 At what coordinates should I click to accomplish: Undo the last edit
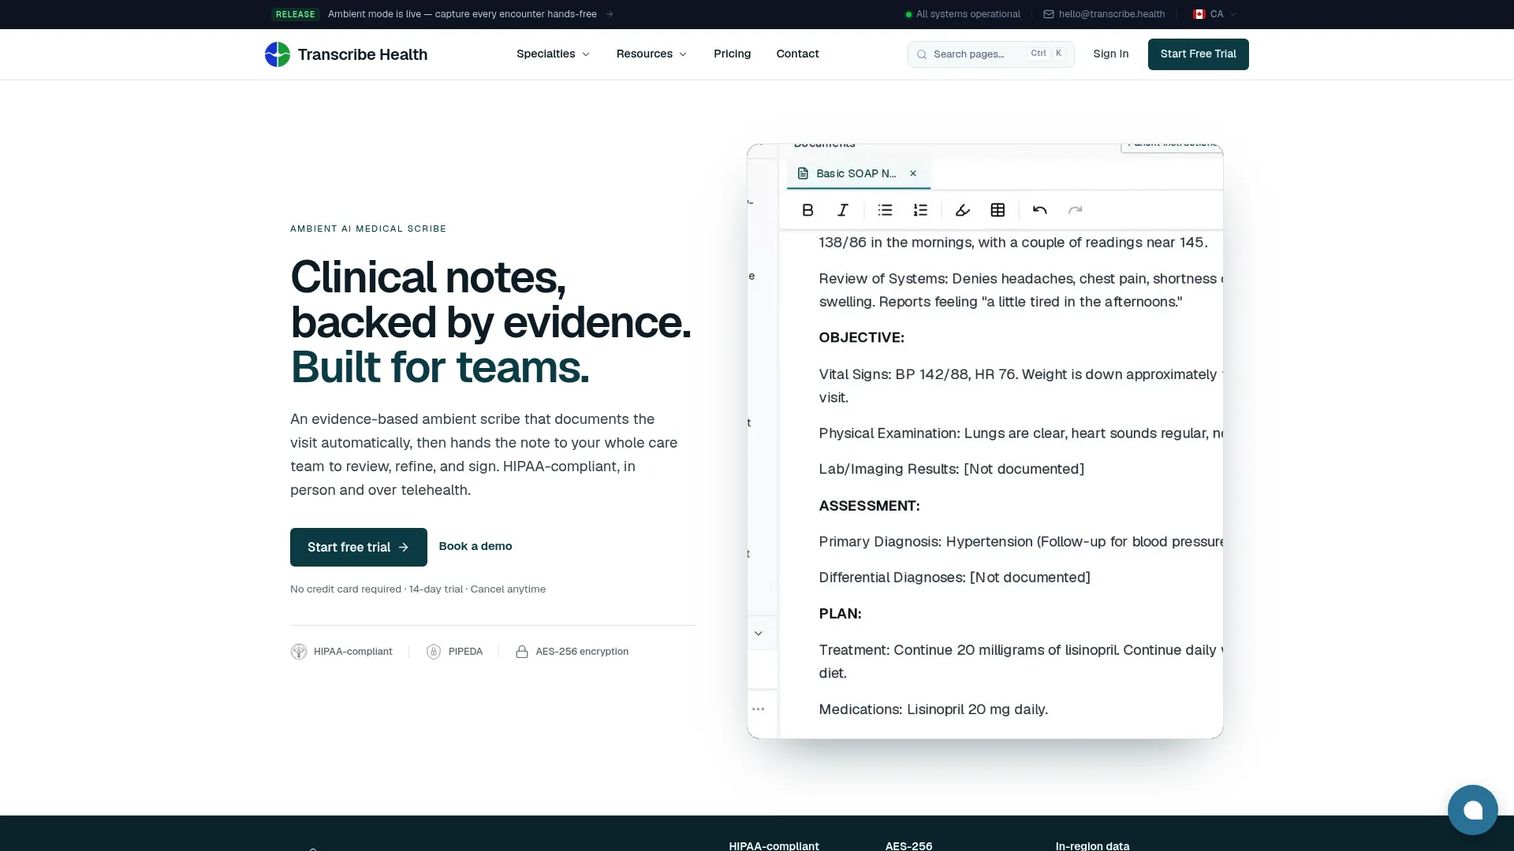[1040, 210]
